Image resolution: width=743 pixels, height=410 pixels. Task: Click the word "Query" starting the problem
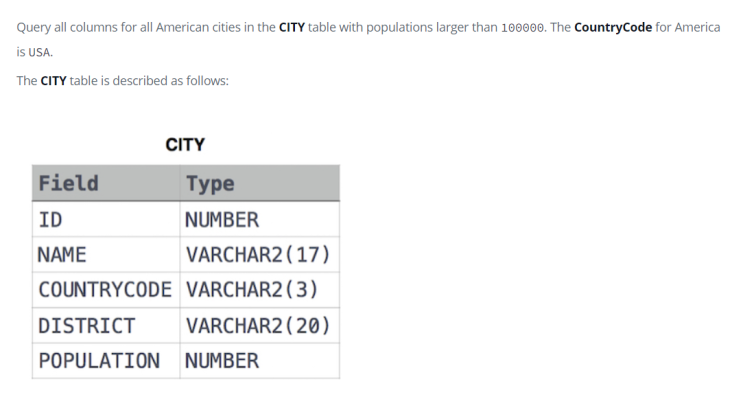[36, 27]
